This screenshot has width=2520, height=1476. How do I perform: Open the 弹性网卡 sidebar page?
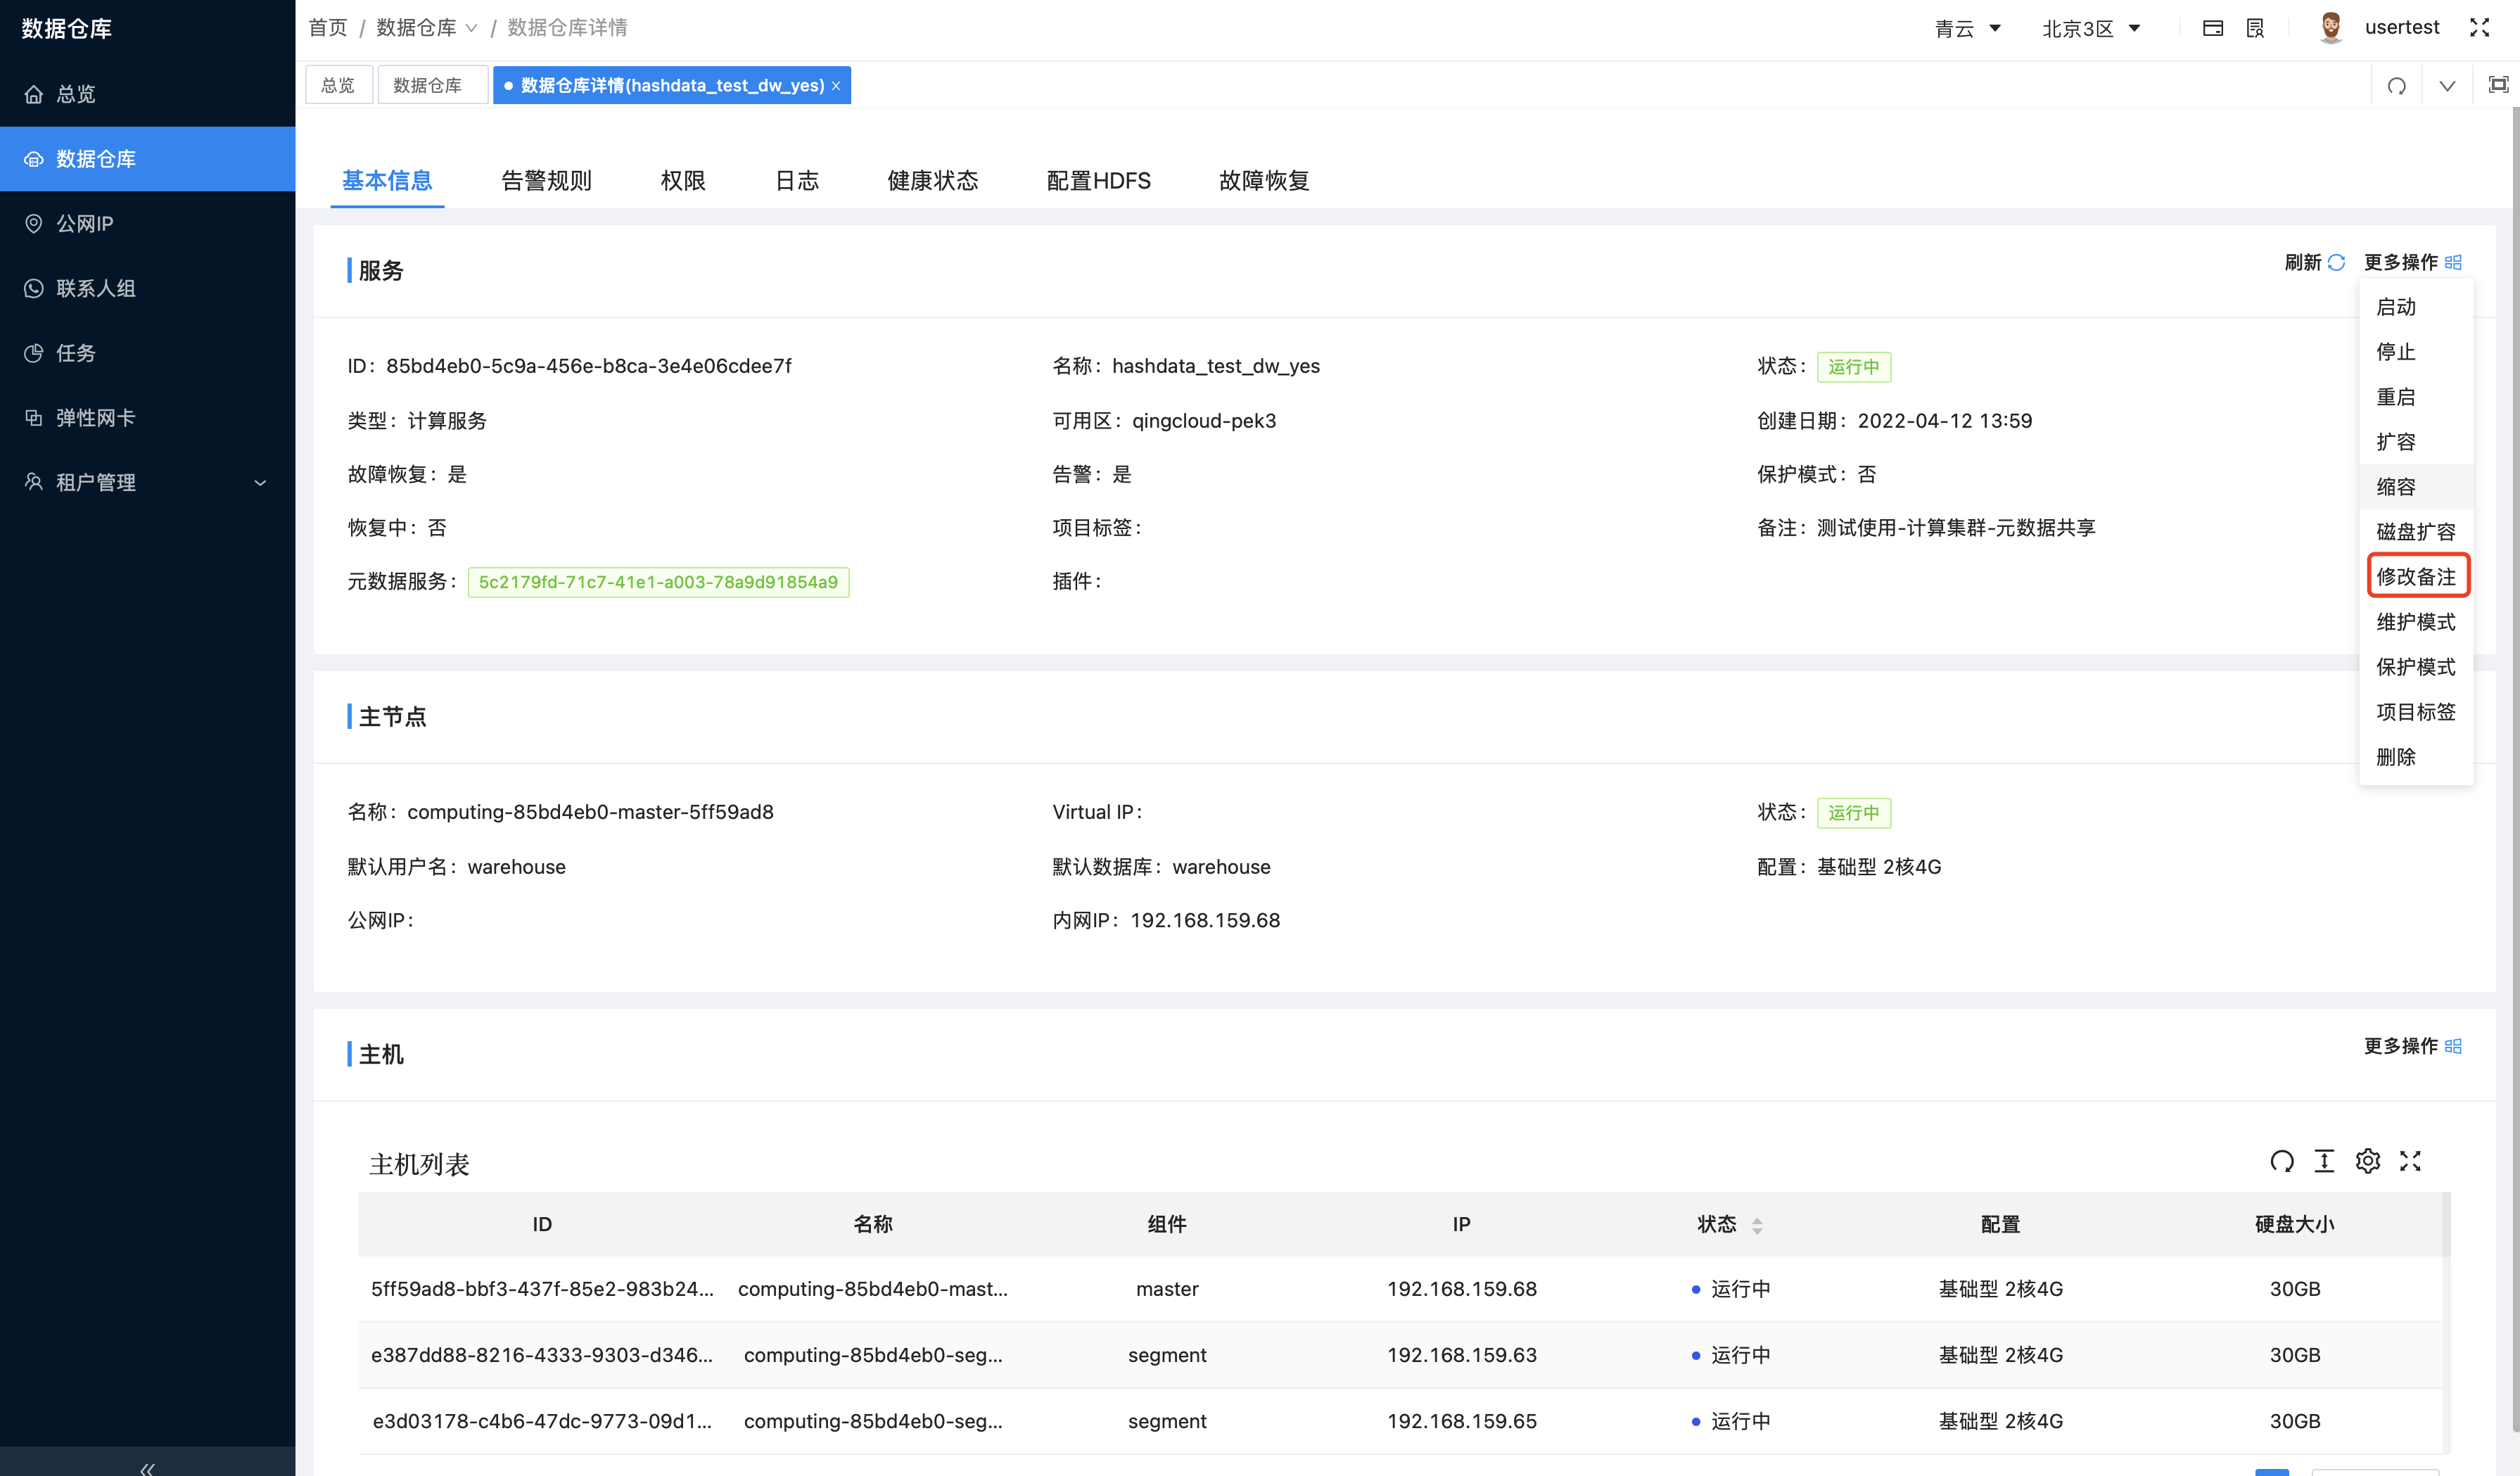[x=95, y=418]
